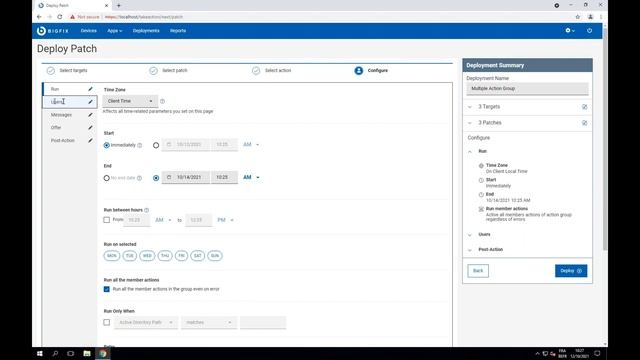This screenshot has width=640, height=360.
Task: Click the taskbar search icon
Action: pyautogui.click(x=55, y=353)
